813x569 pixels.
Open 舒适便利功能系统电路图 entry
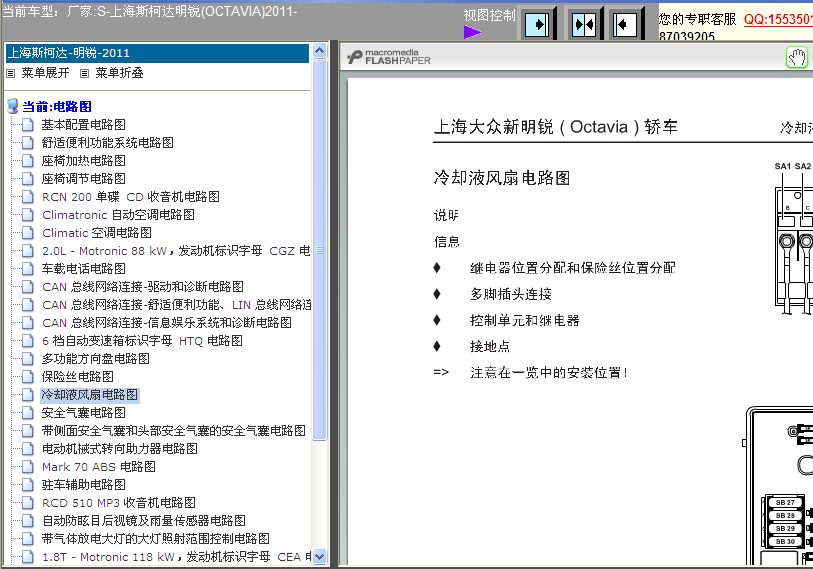[x=107, y=143]
